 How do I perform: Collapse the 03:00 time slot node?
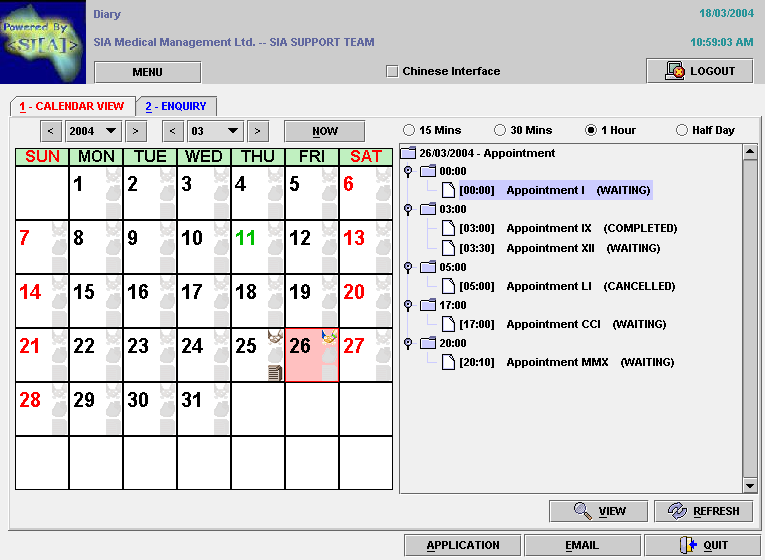coord(407,209)
